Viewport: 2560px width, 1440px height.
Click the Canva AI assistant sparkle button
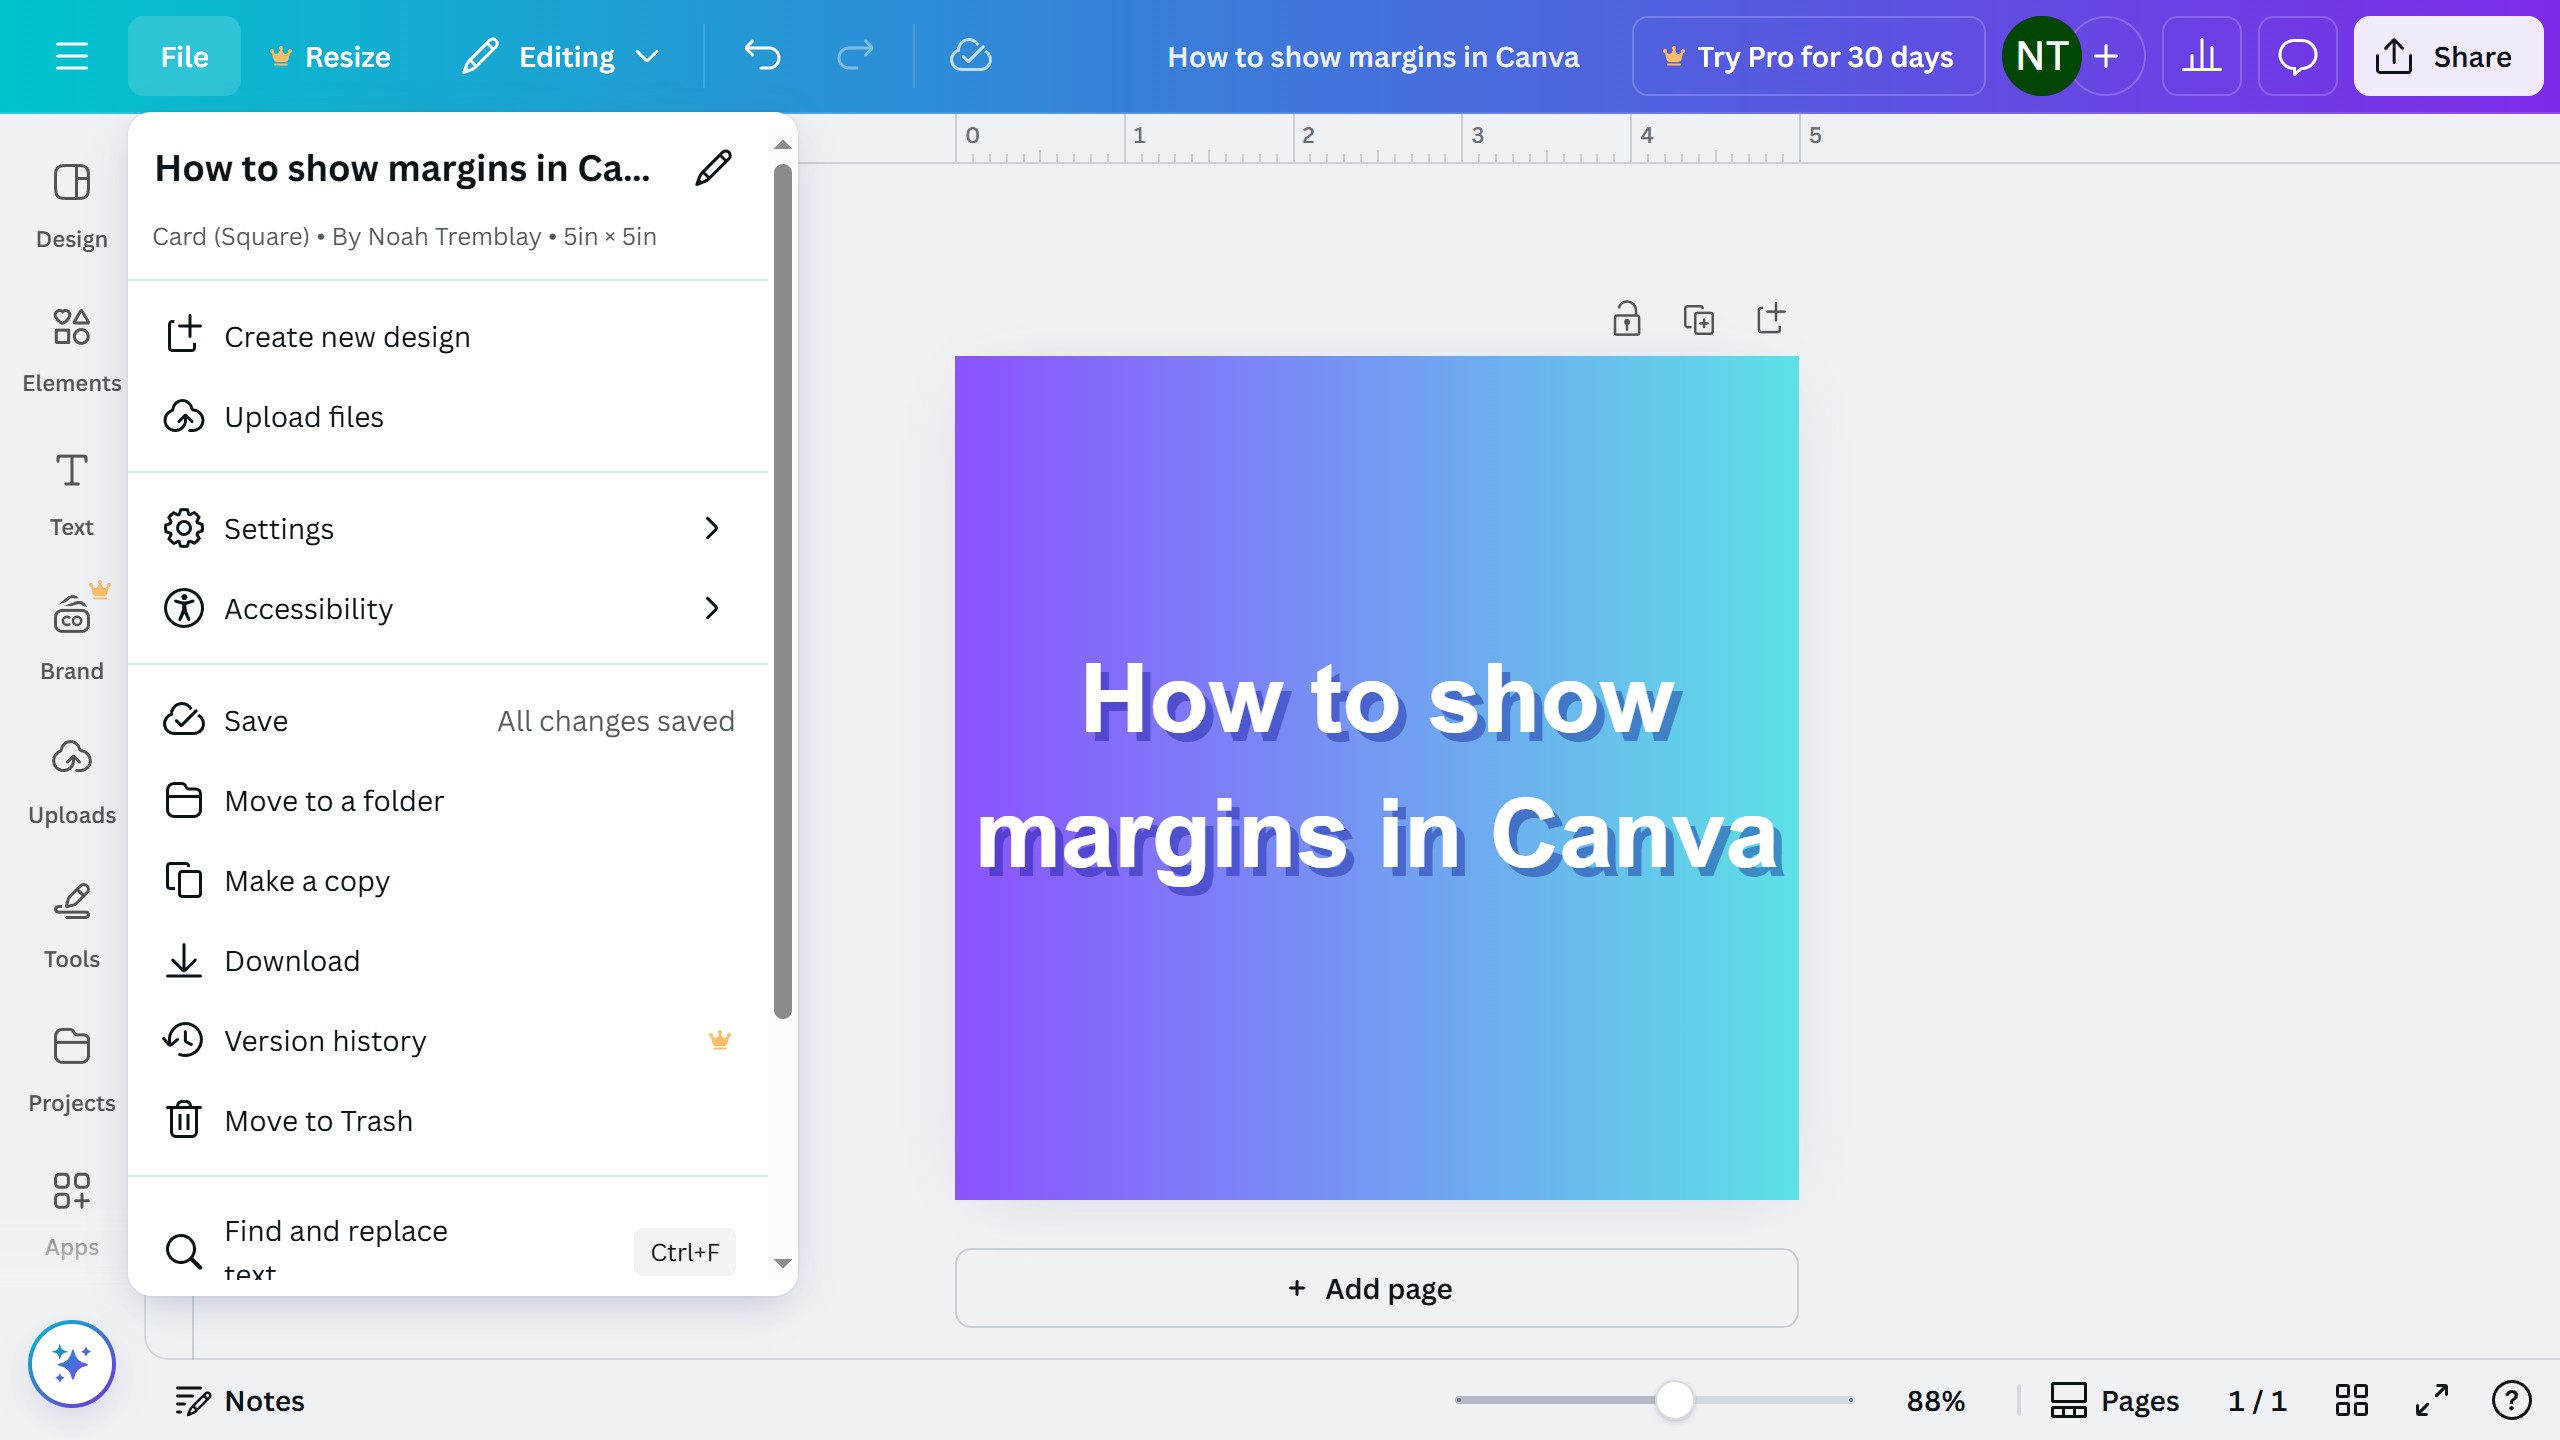click(71, 1363)
